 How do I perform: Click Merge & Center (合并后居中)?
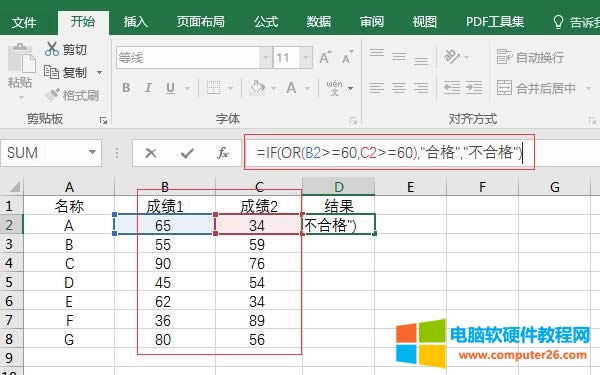[536, 88]
